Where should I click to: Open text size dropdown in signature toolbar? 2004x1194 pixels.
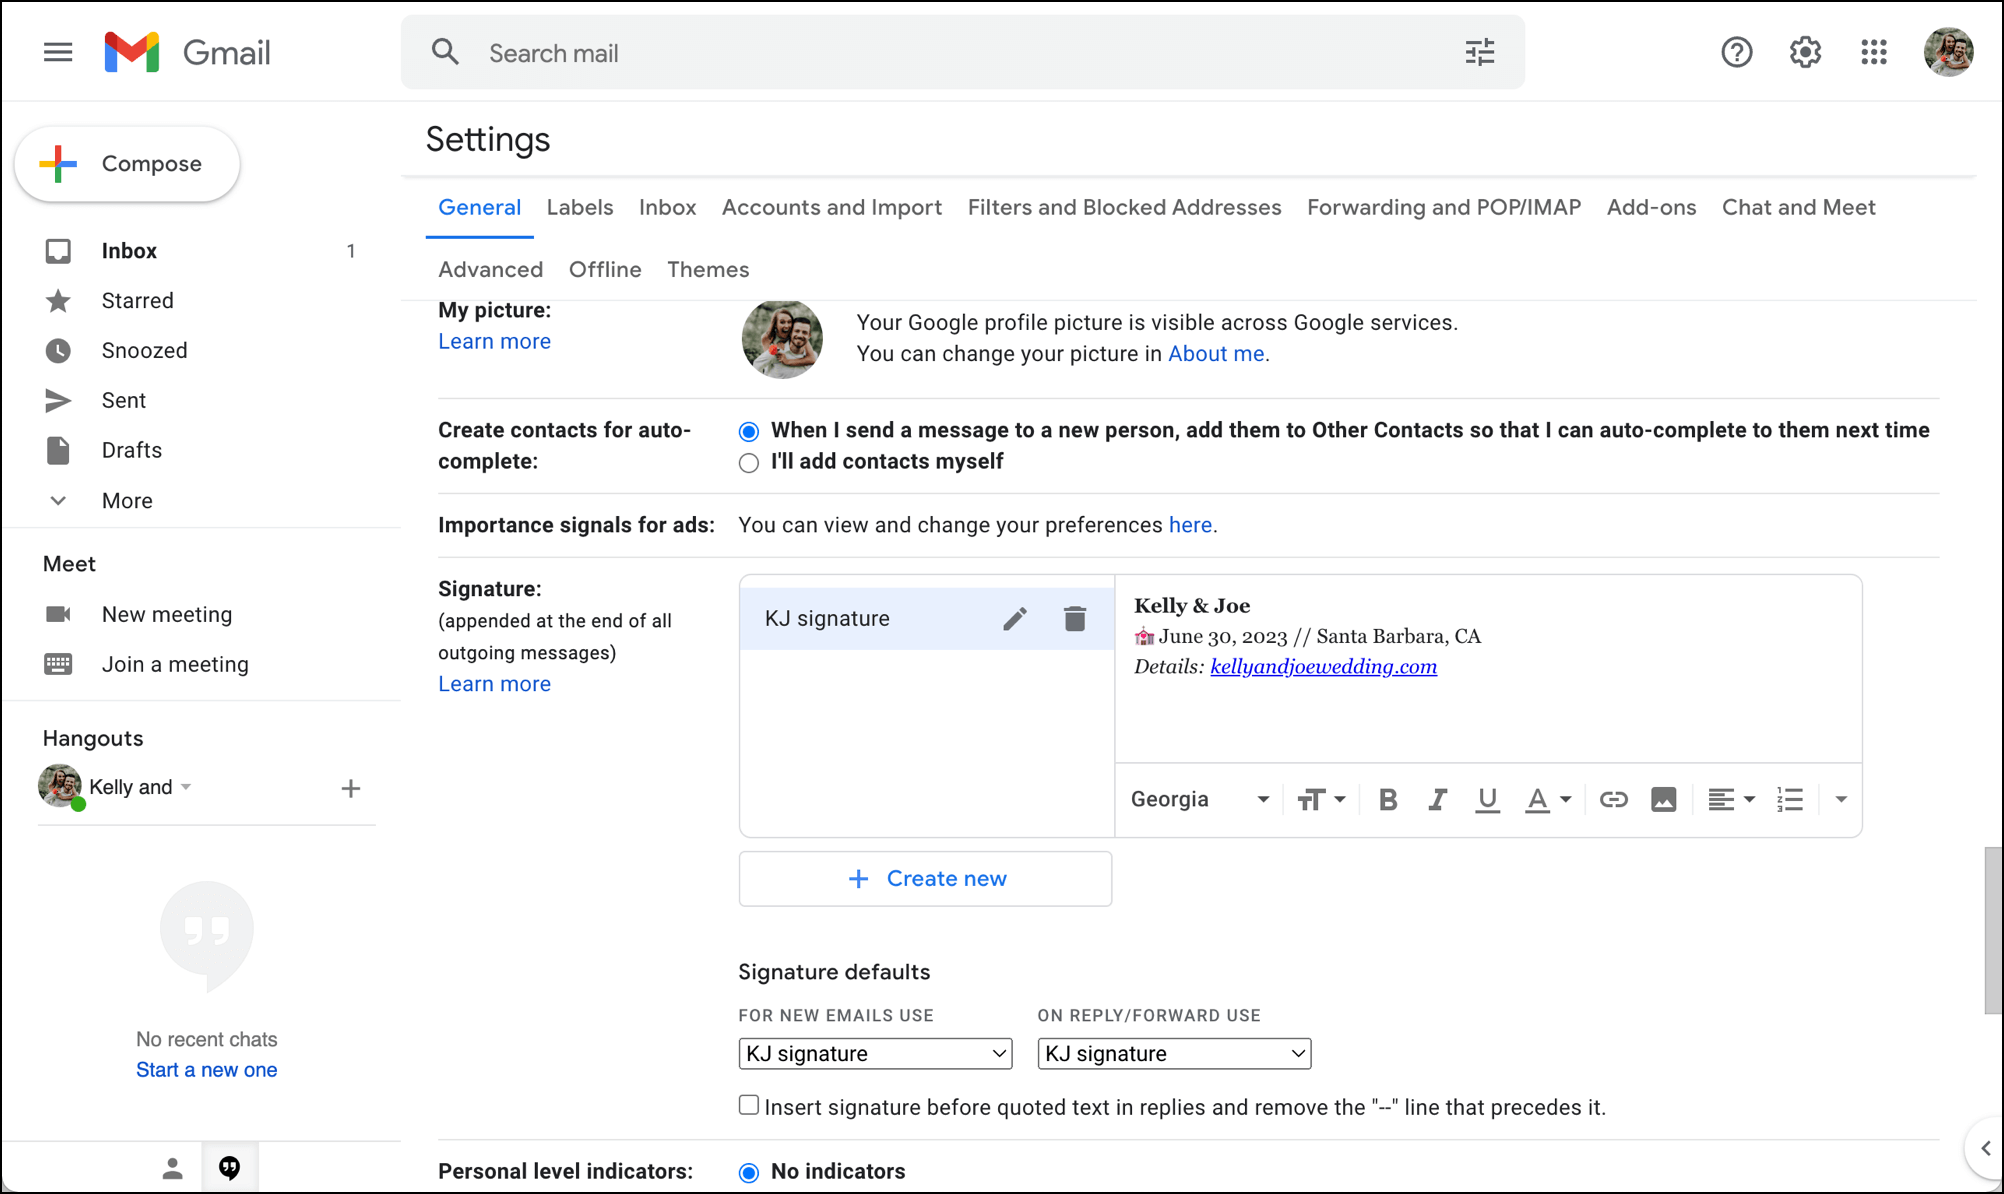(1321, 799)
